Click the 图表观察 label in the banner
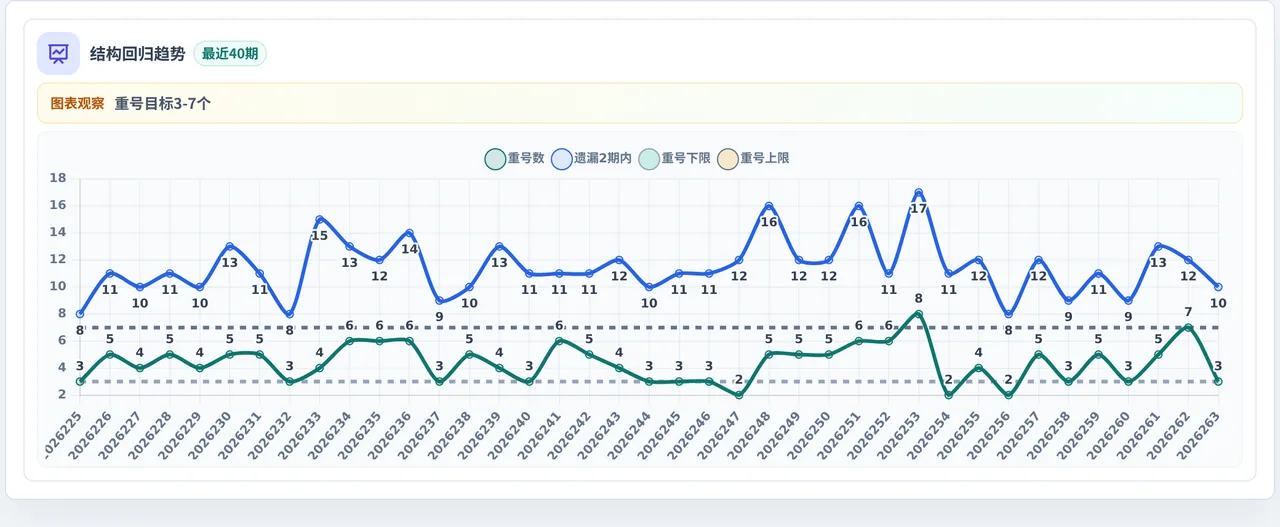This screenshot has height=527, width=1280. (x=77, y=103)
